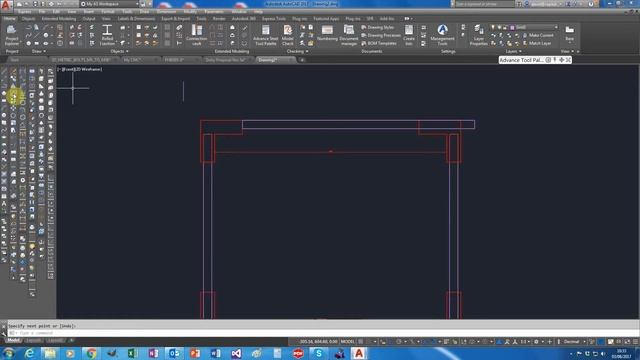Open the Numbering tool
Screen dimensions: 640x360
tap(327, 33)
